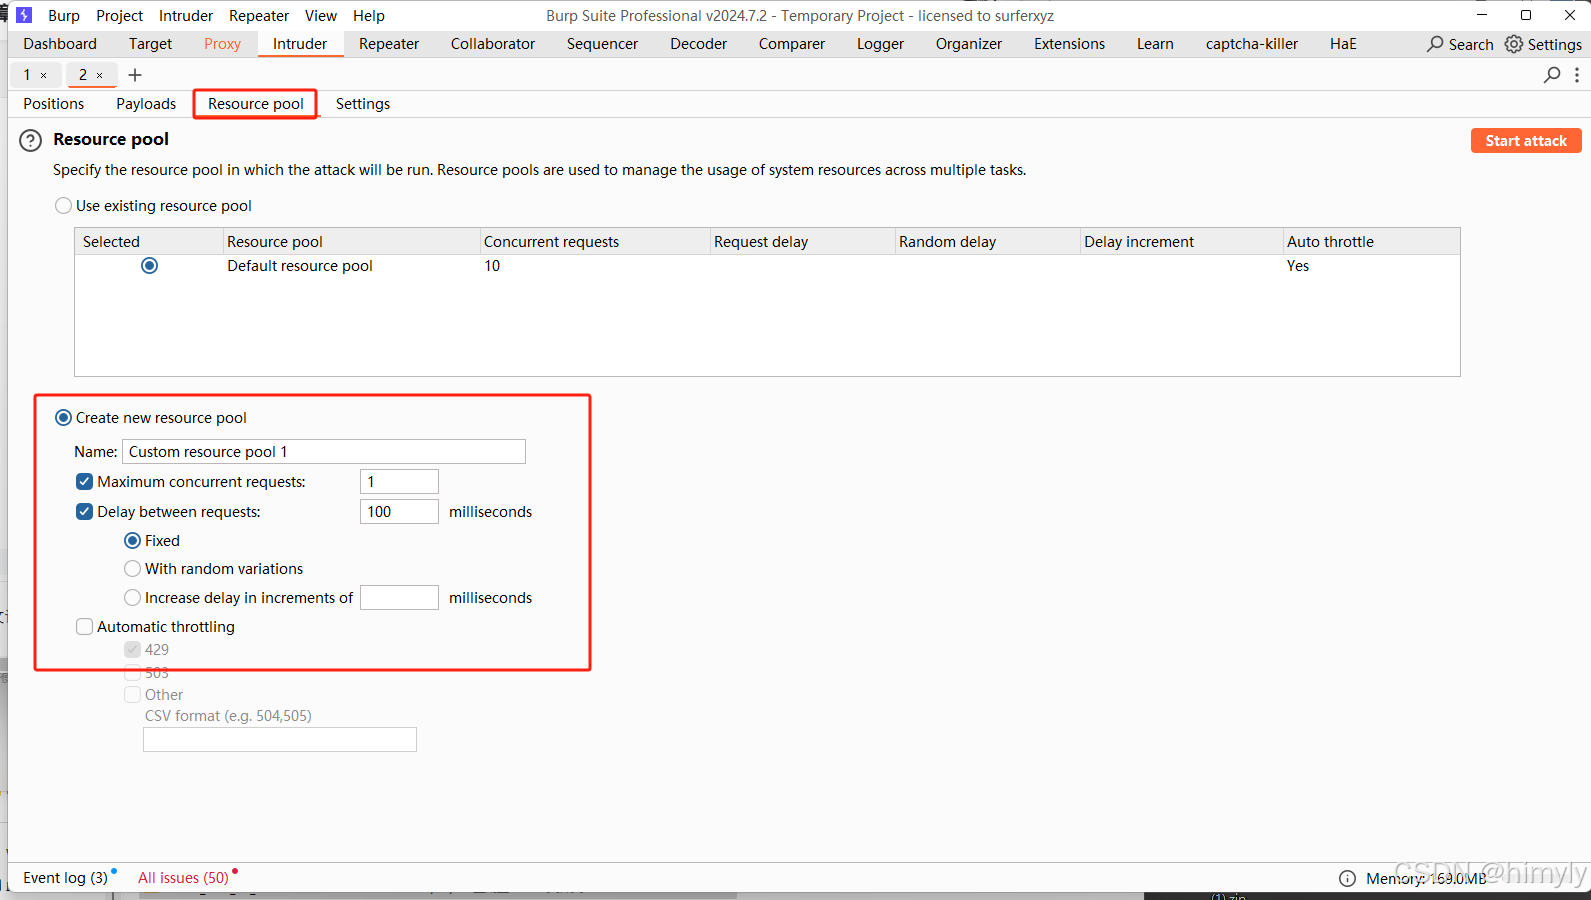Switch to the Extensions tab
The width and height of the screenshot is (1591, 900).
1069,44
